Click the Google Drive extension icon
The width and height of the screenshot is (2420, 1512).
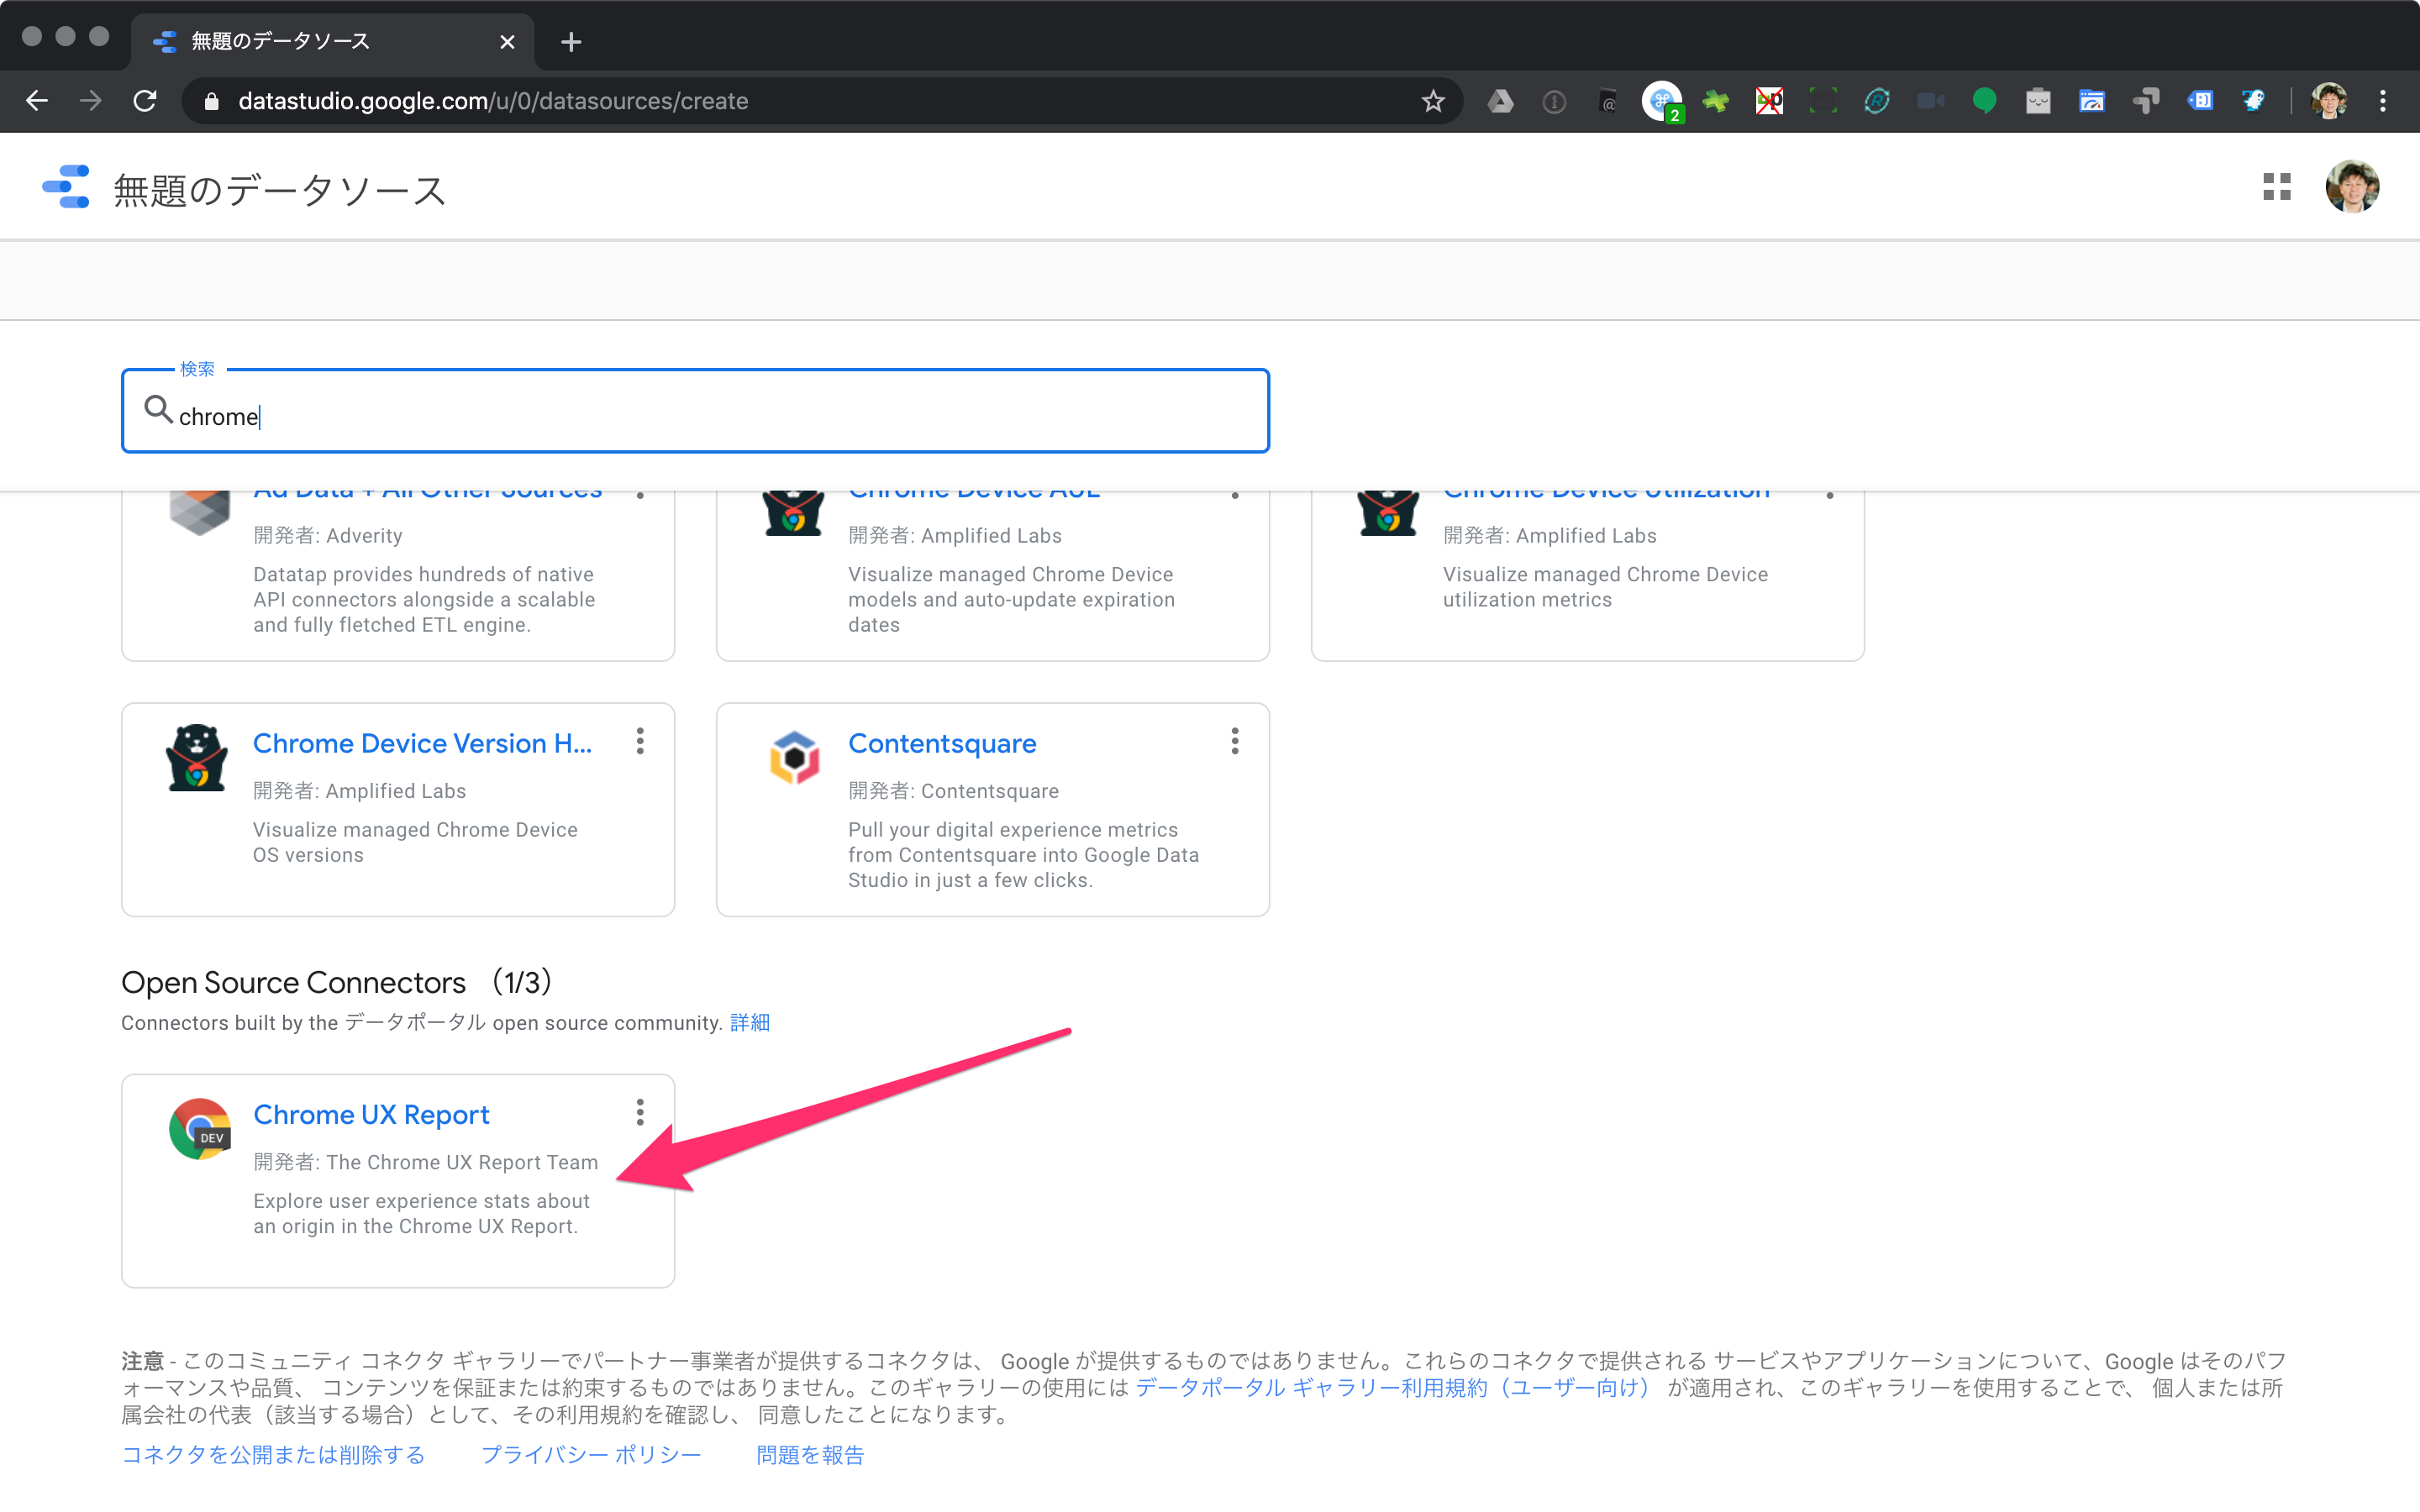1500,101
